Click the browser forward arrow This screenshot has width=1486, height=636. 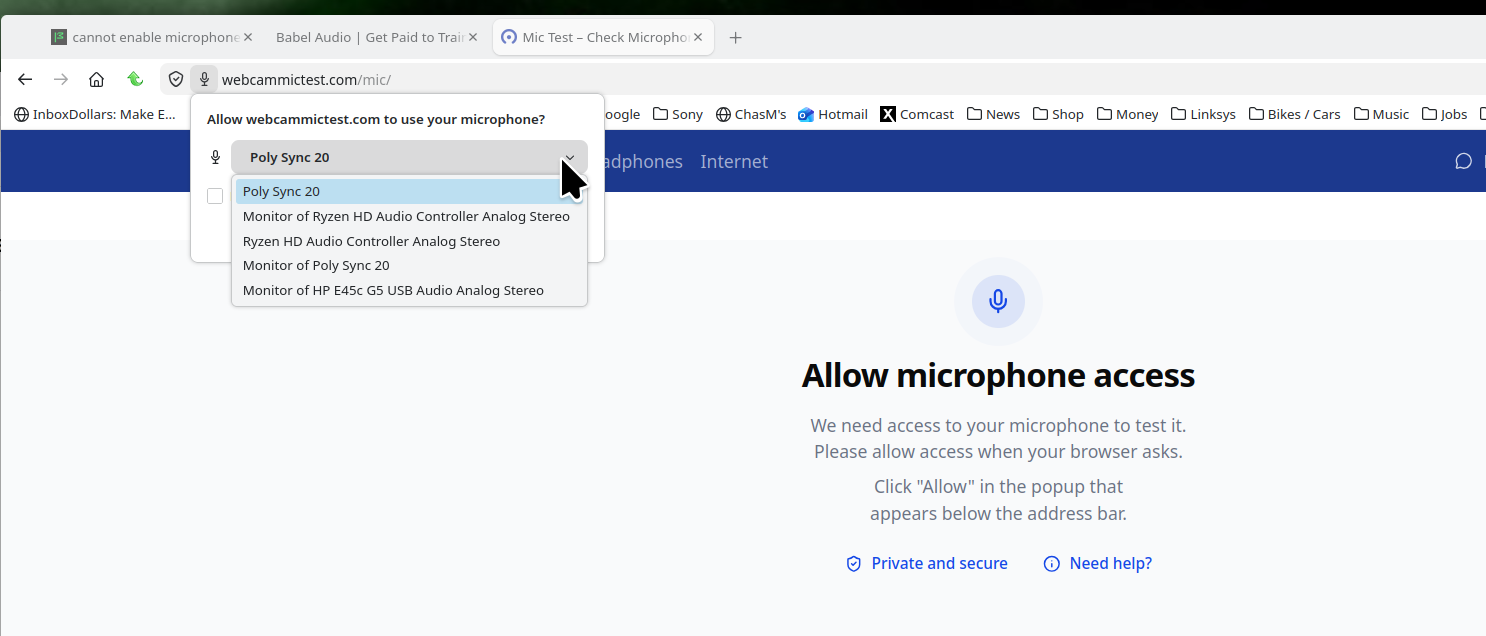pyautogui.click(x=61, y=79)
